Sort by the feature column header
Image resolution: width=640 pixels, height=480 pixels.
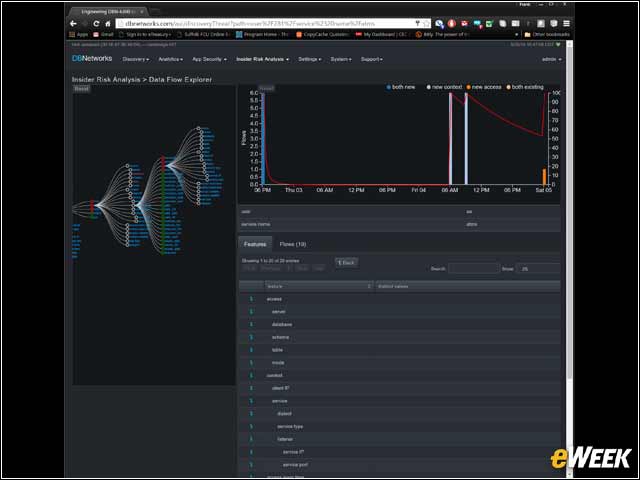pos(318,286)
